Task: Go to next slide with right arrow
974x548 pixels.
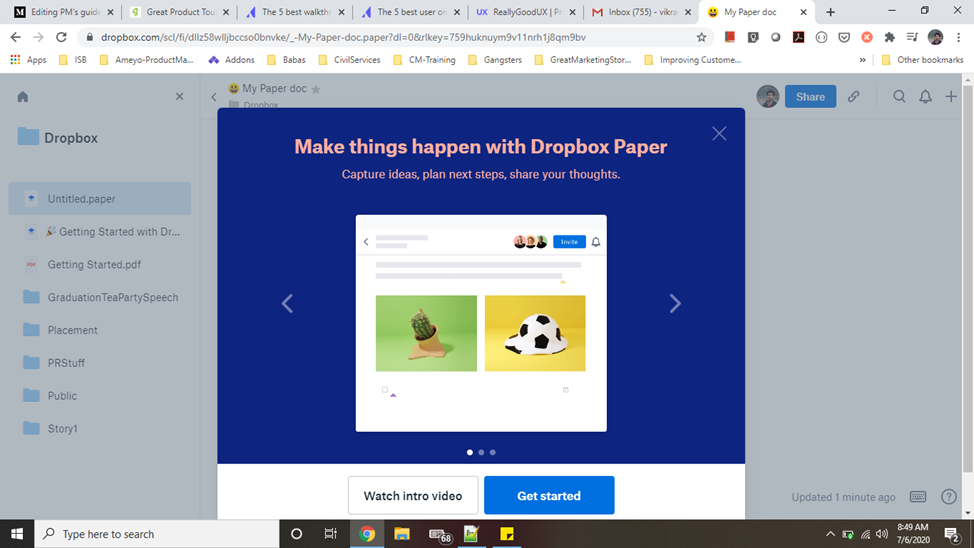Action: point(675,304)
